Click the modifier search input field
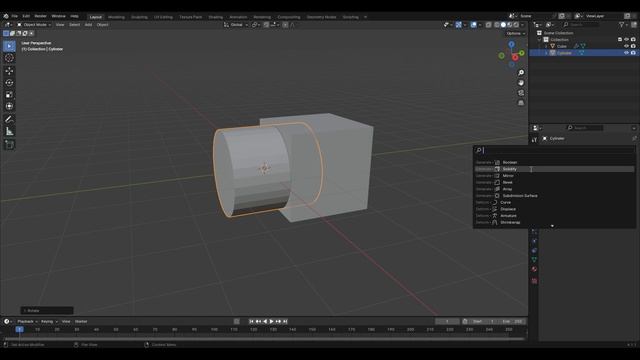This screenshot has height=360, width=640. [554, 150]
